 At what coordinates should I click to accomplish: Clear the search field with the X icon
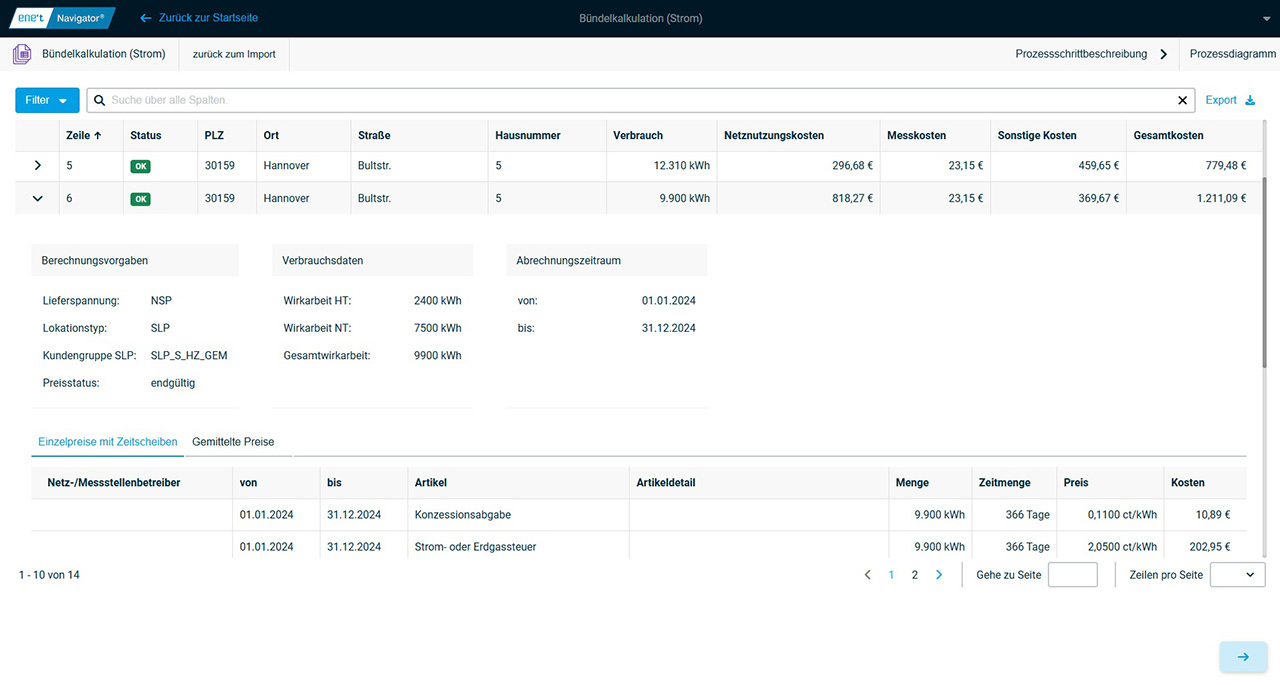(x=1183, y=100)
